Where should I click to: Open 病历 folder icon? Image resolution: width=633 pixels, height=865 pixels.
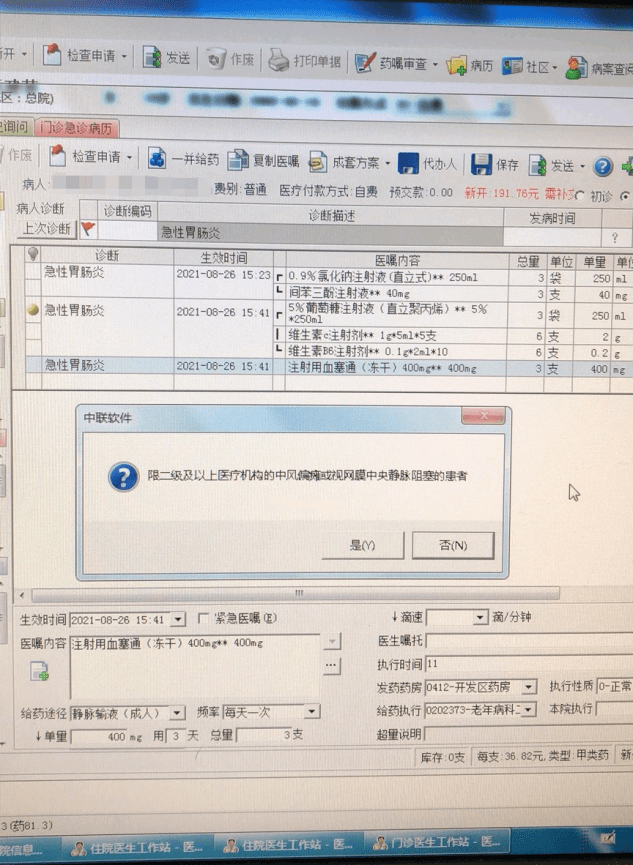456,65
